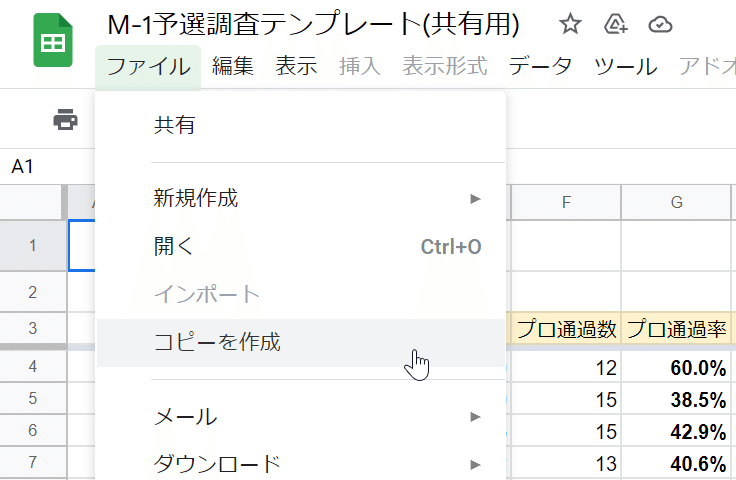Viewport: 736px width, 480px height.
Task: Select row 5 header
Action: click(x=33, y=398)
